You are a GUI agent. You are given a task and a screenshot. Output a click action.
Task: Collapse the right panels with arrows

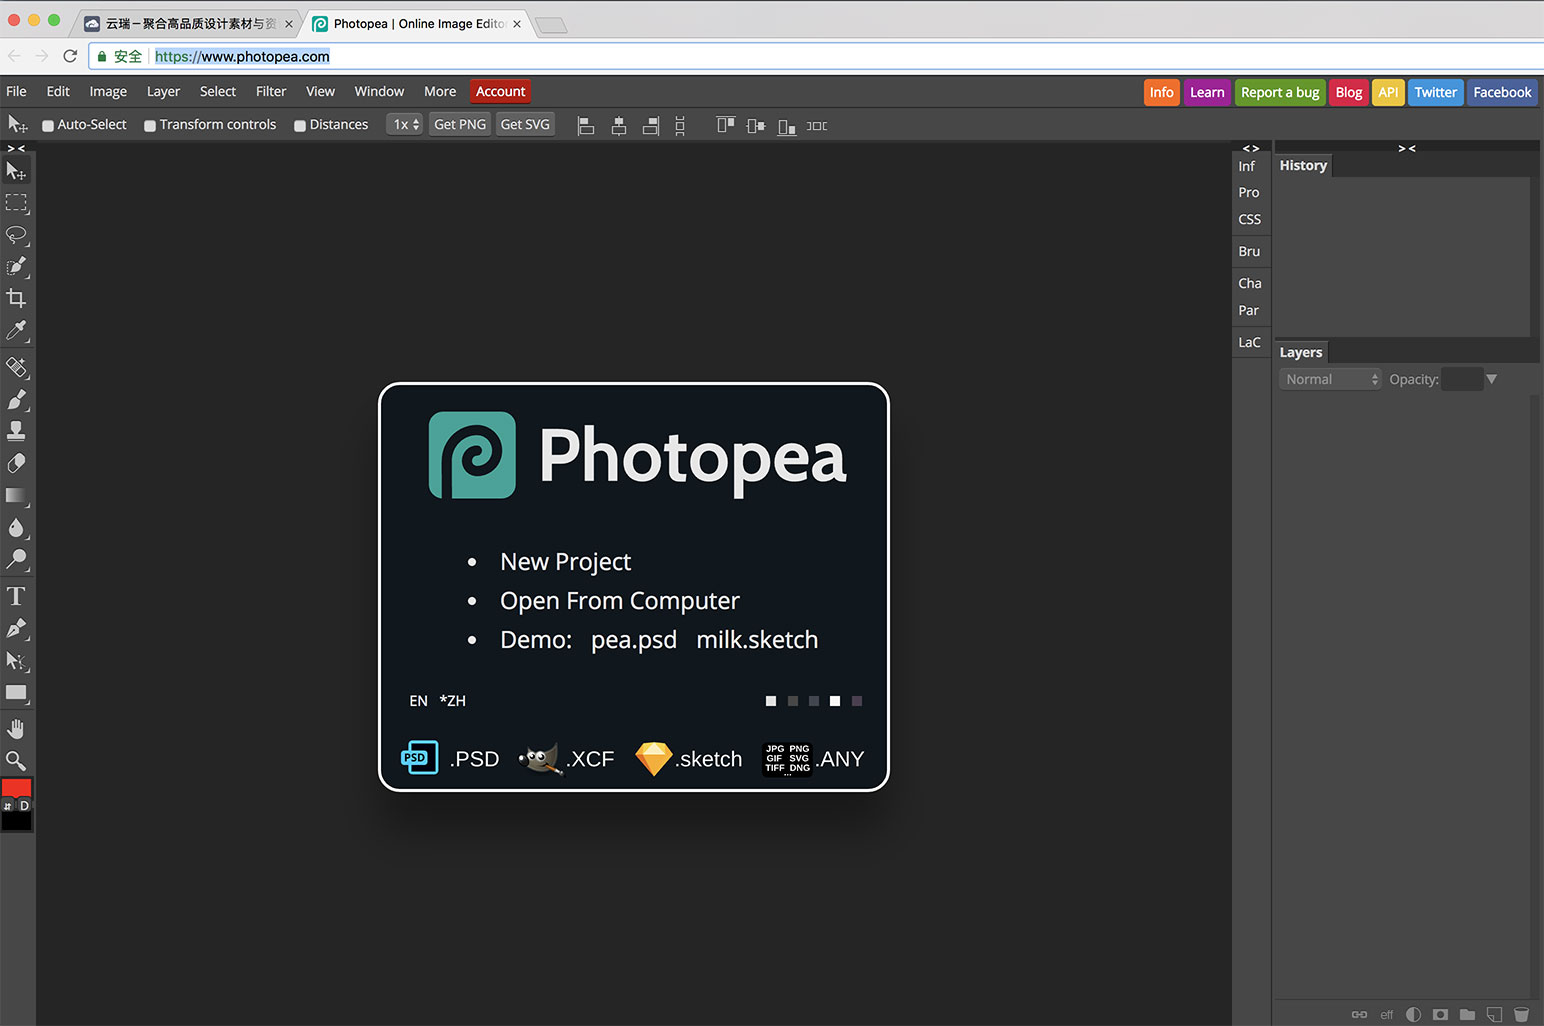point(1406,148)
